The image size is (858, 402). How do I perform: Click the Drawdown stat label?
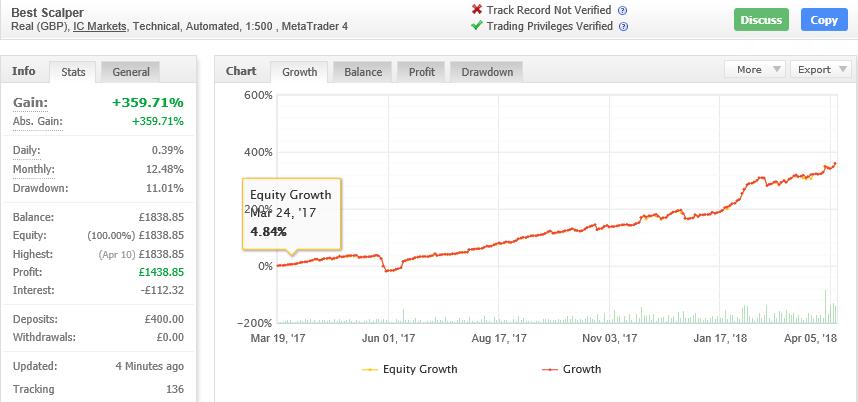[x=40, y=188]
